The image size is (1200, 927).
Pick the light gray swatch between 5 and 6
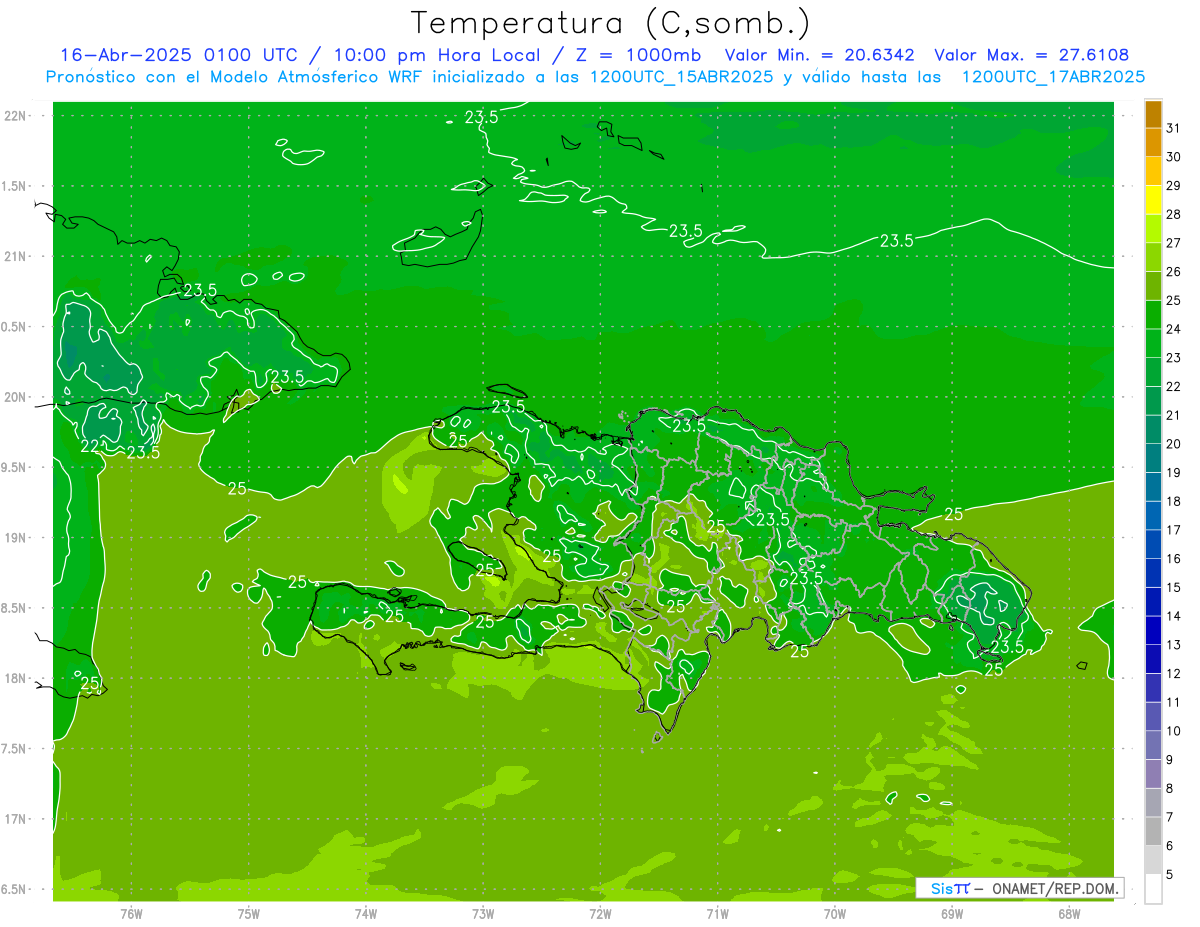point(1153,860)
